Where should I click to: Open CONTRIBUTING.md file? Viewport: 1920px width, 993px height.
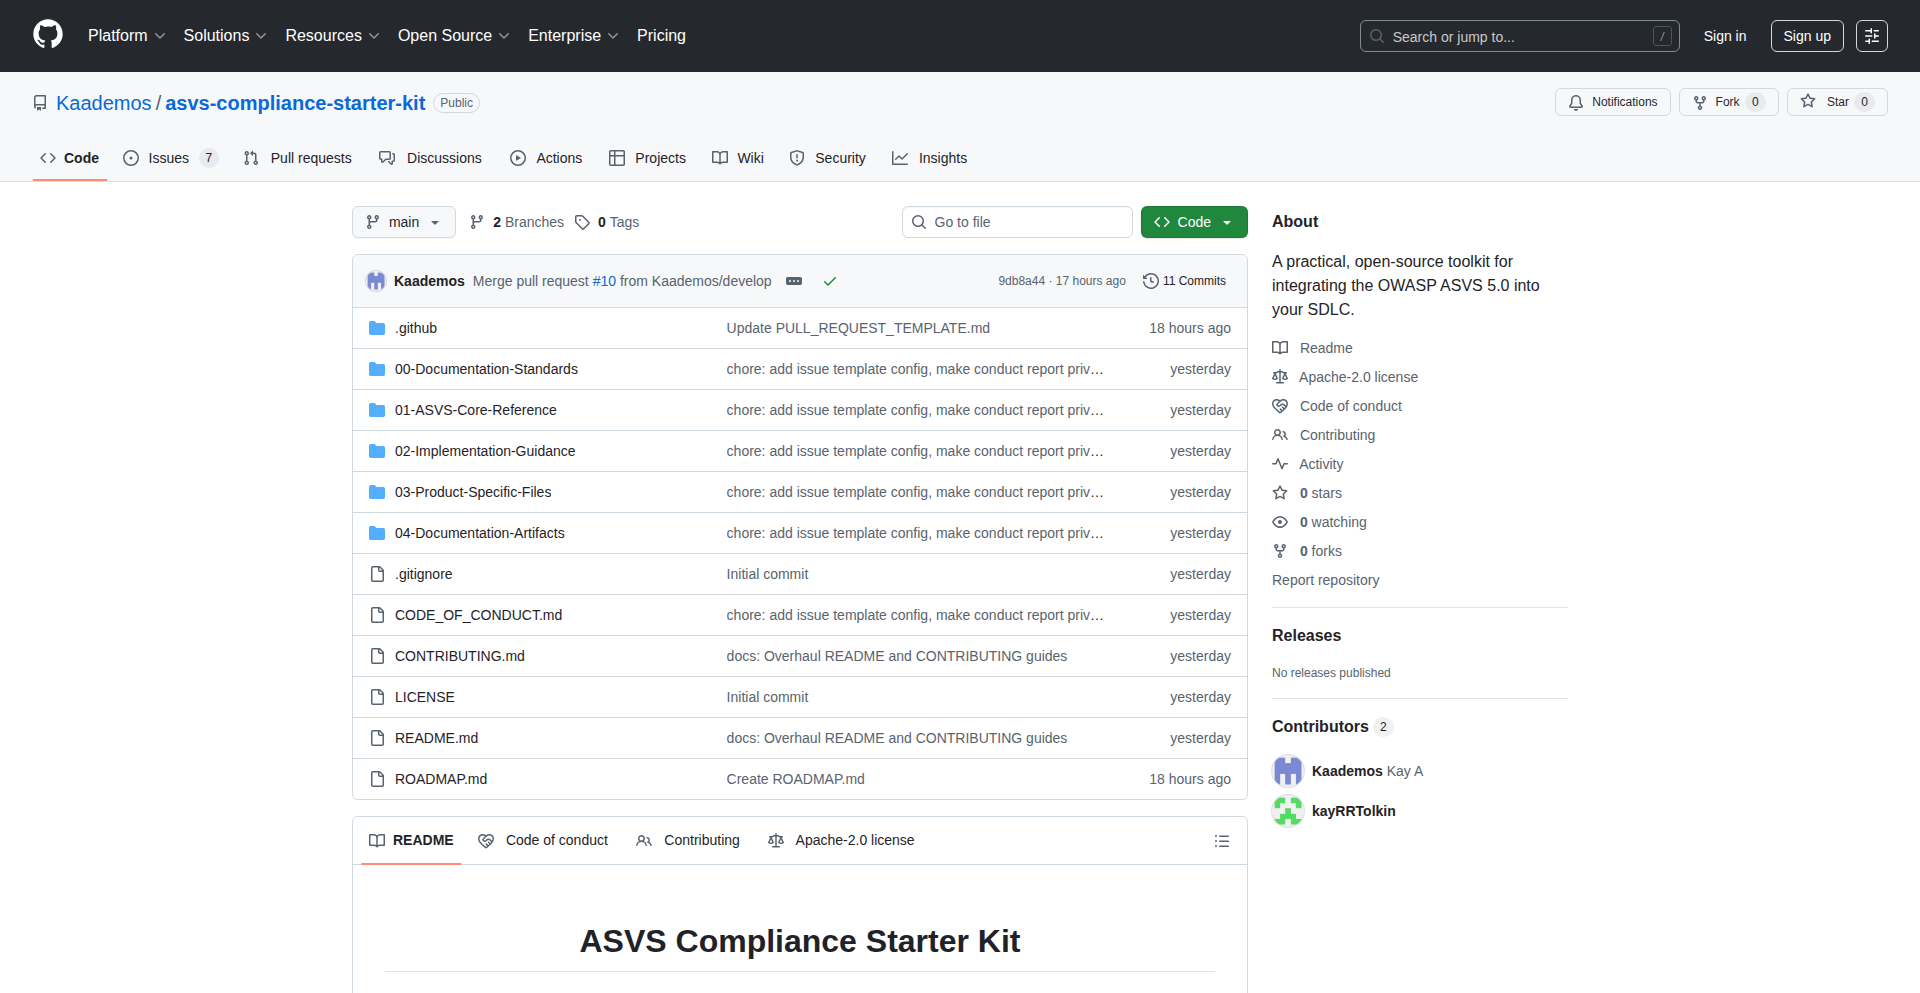click(x=460, y=656)
